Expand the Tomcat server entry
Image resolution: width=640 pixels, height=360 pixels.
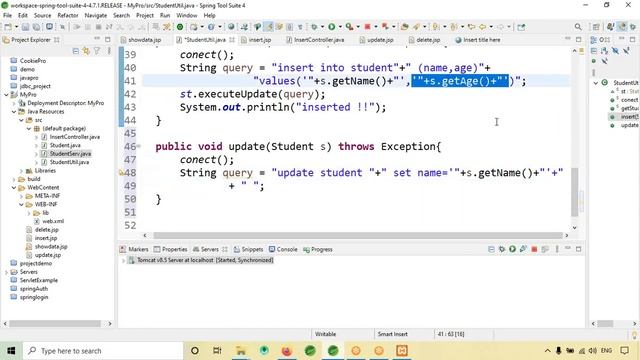point(123,260)
